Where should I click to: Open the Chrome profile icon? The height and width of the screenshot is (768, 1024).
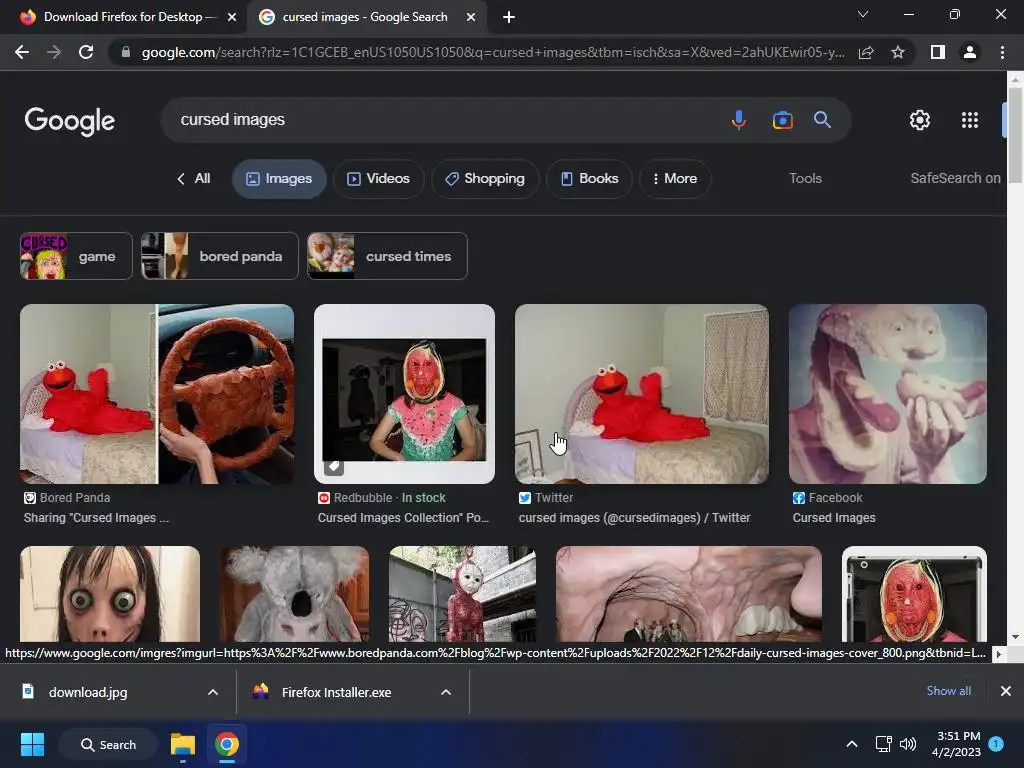pyautogui.click(x=970, y=52)
